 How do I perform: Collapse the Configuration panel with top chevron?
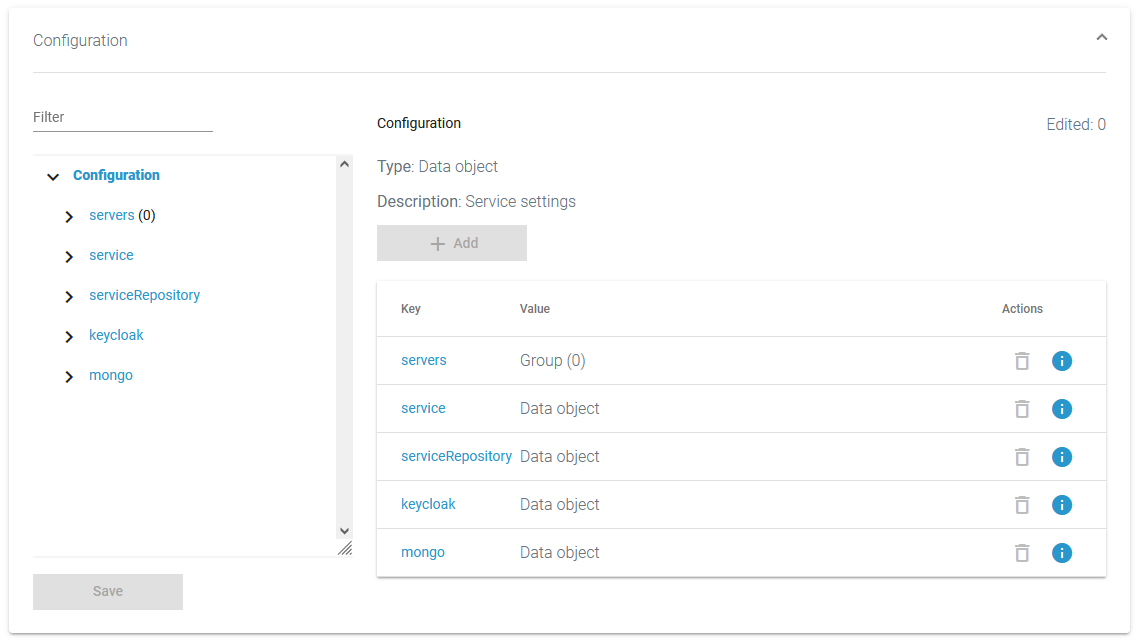point(1101,36)
